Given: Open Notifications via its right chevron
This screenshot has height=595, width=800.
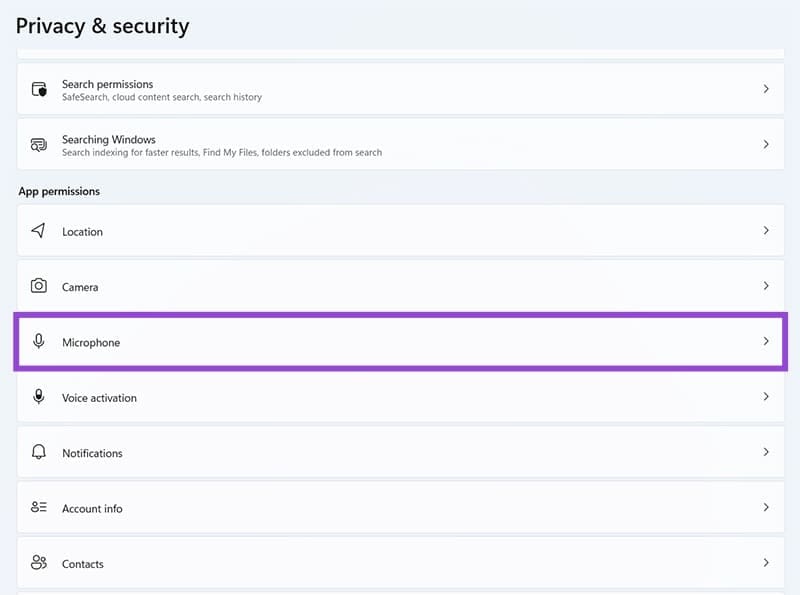Looking at the screenshot, I should (x=766, y=452).
